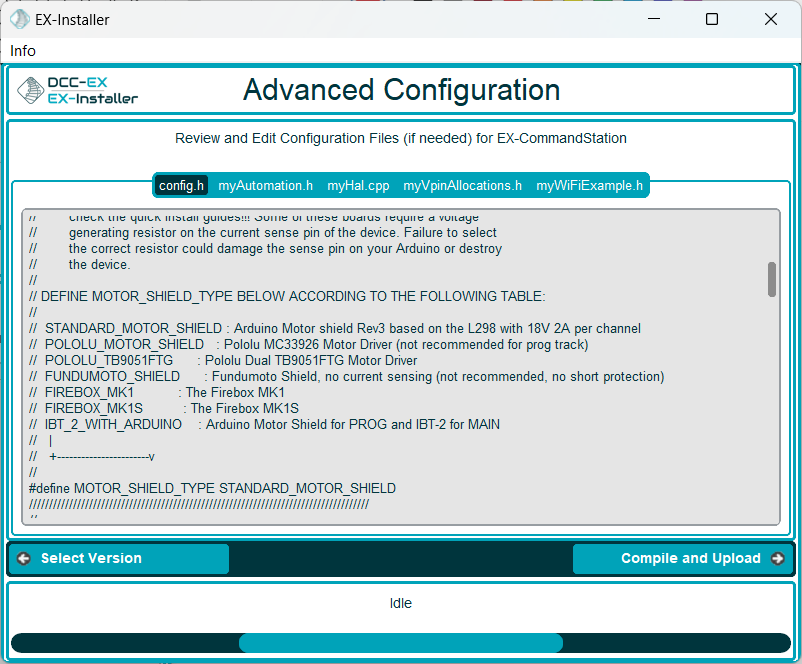Go back with the Select Version label

coord(91,559)
